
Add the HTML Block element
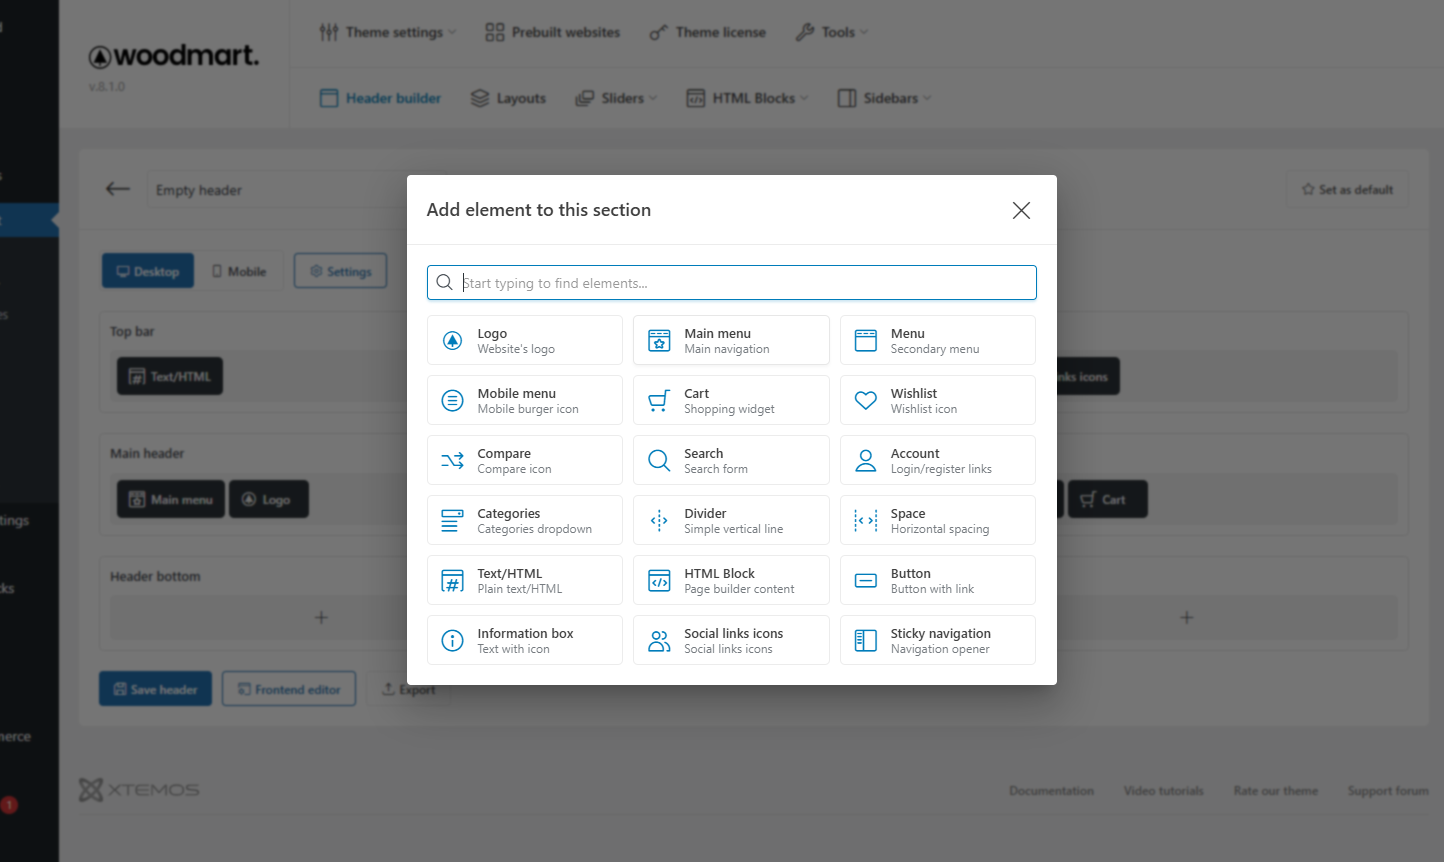pyautogui.click(x=731, y=580)
